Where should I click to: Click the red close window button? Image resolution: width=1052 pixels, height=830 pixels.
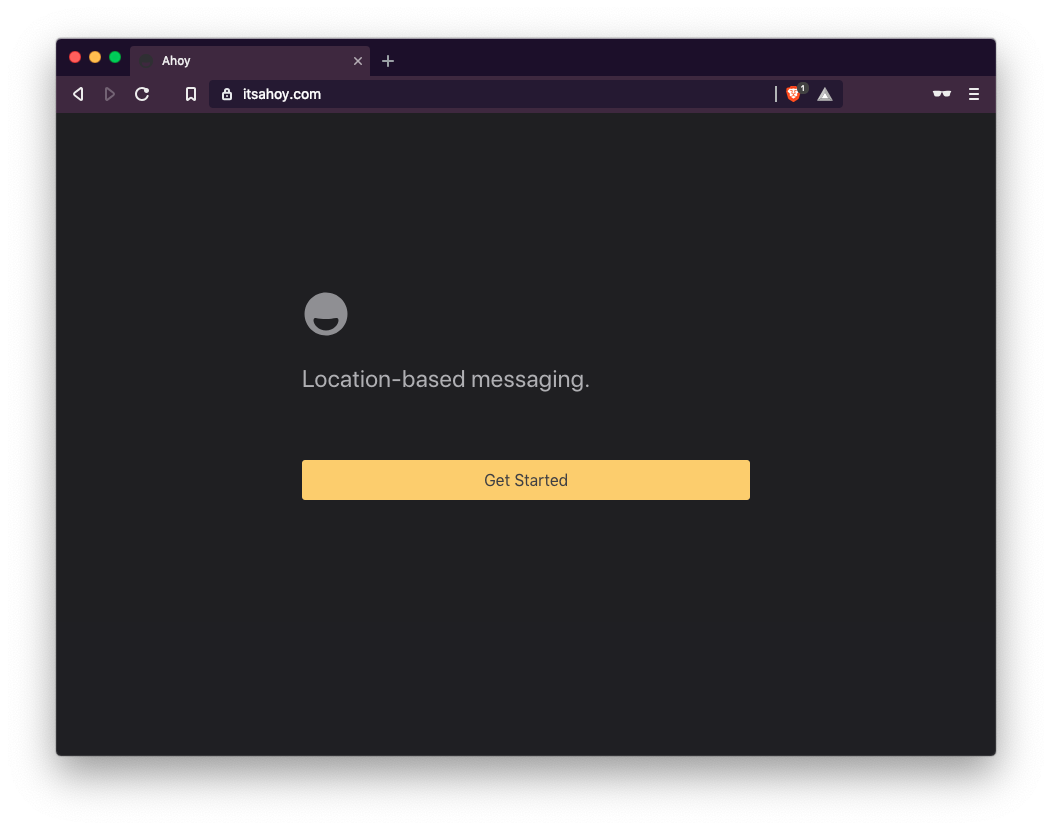(x=75, y=58)
